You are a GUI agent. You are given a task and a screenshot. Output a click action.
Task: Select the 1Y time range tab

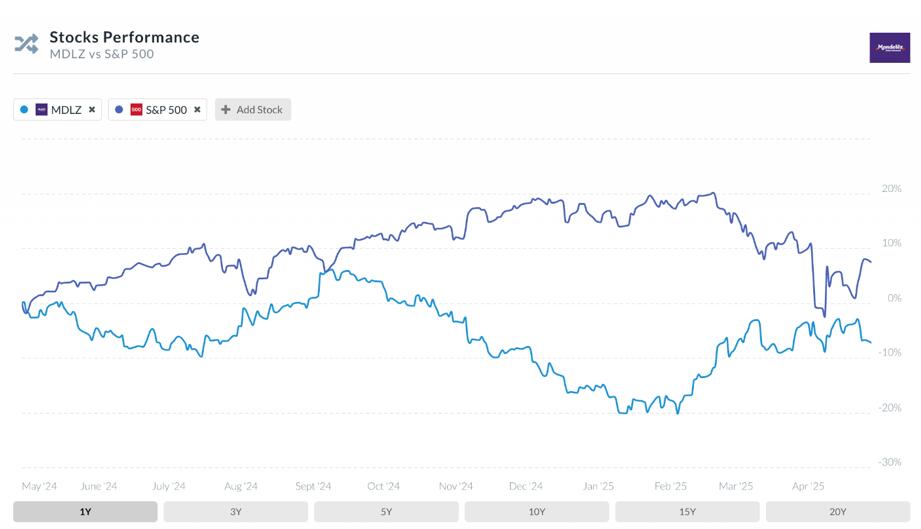click(86, 512)
